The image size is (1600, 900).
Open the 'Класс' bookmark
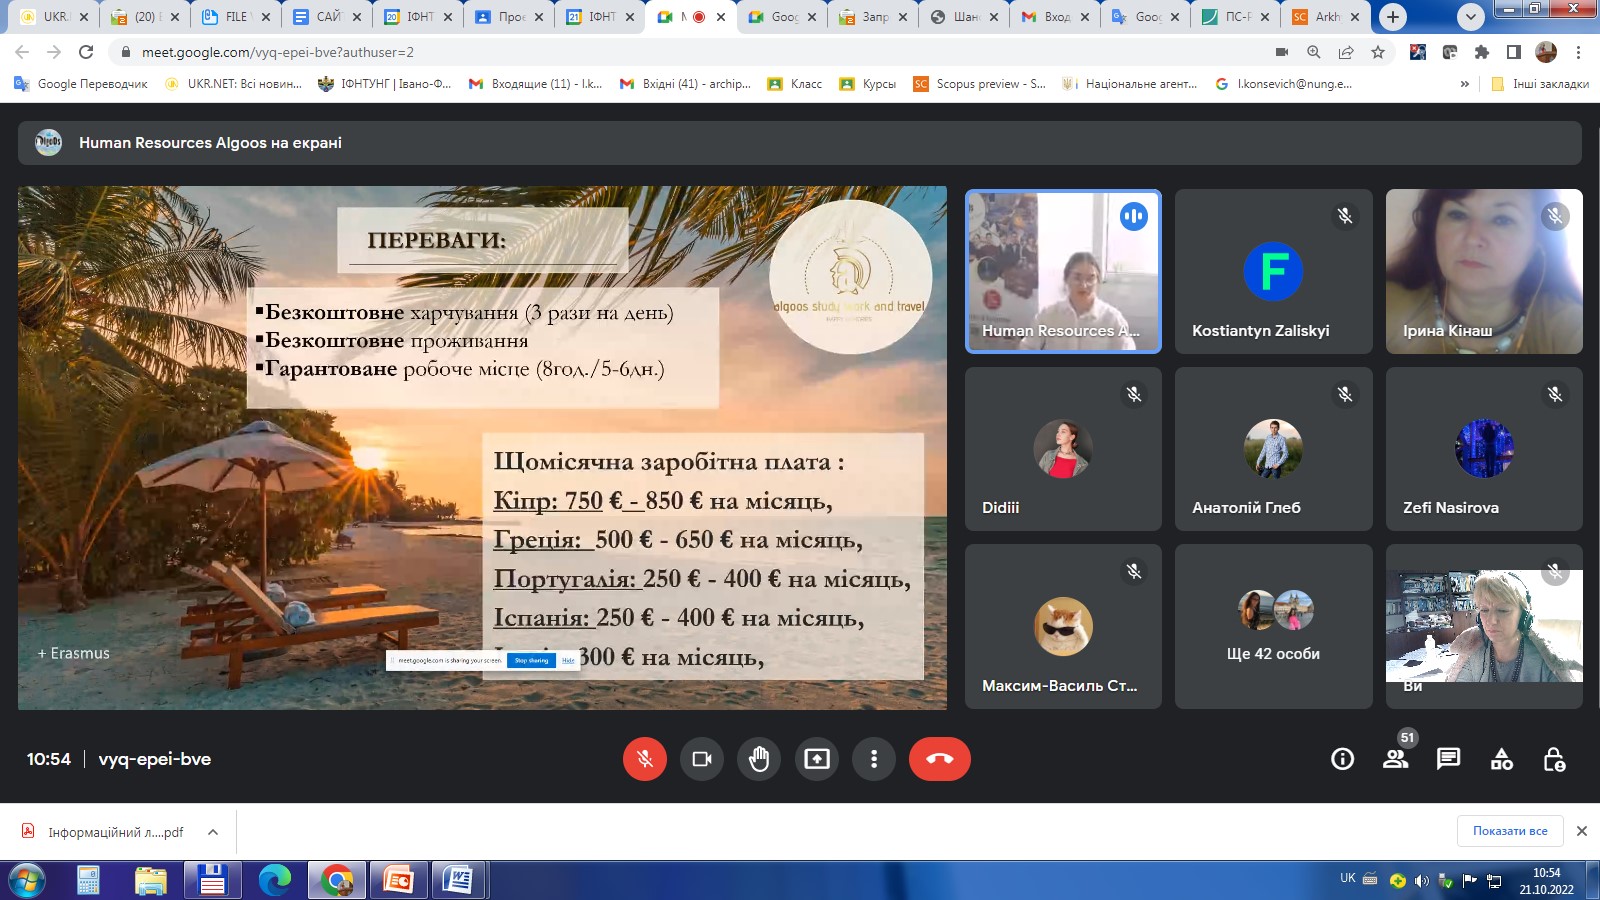(795, 84)
